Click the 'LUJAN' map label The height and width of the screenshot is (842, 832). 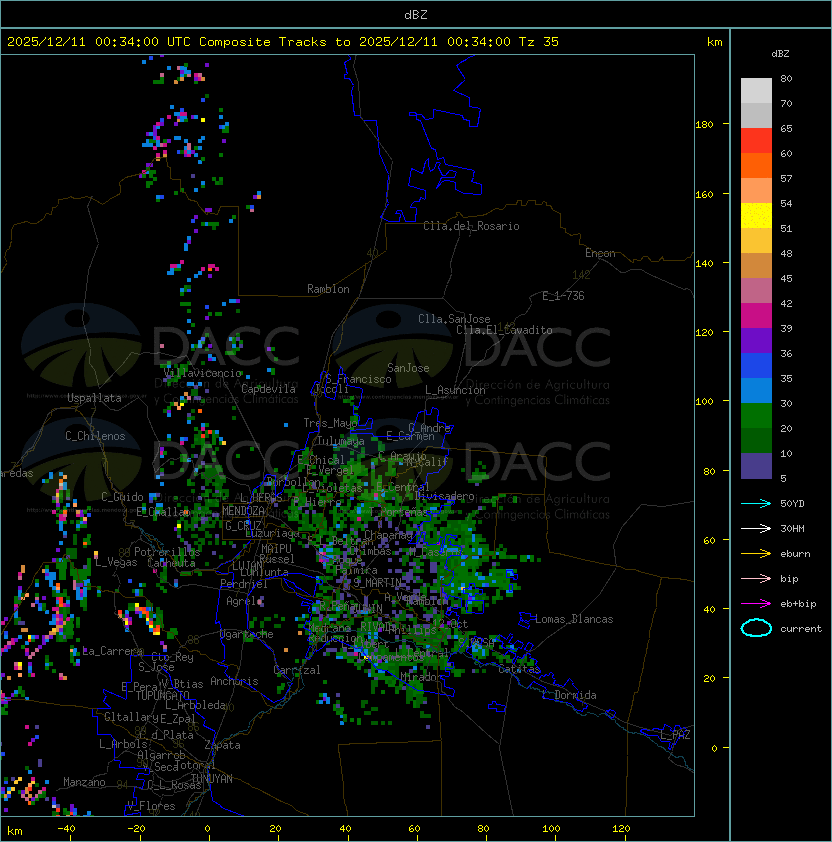(x=247, y=566)
